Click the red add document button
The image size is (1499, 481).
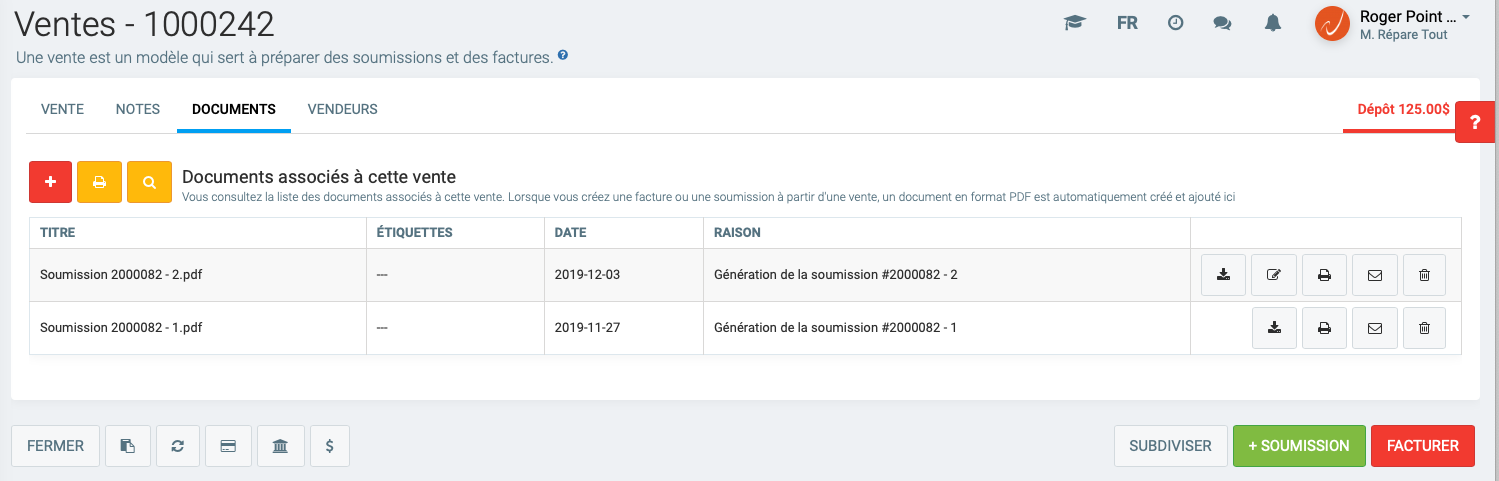50,182
